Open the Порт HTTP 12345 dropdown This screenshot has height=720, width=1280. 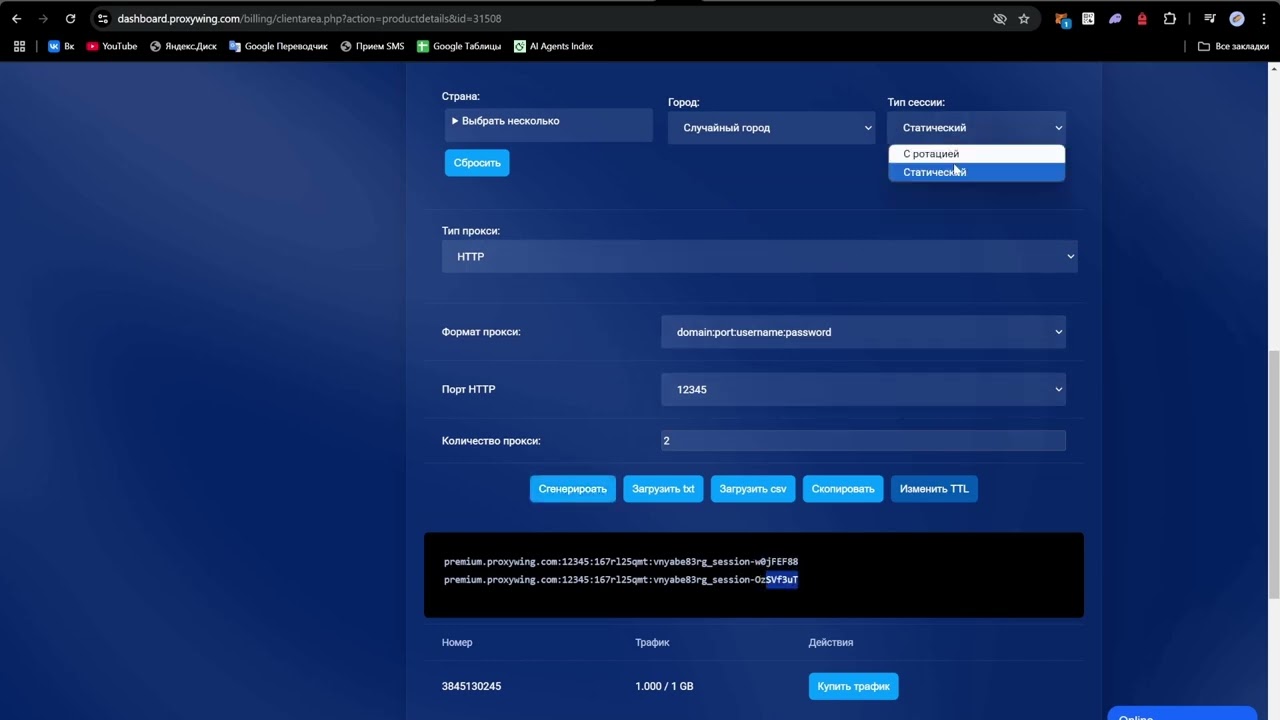click(863, 389)
